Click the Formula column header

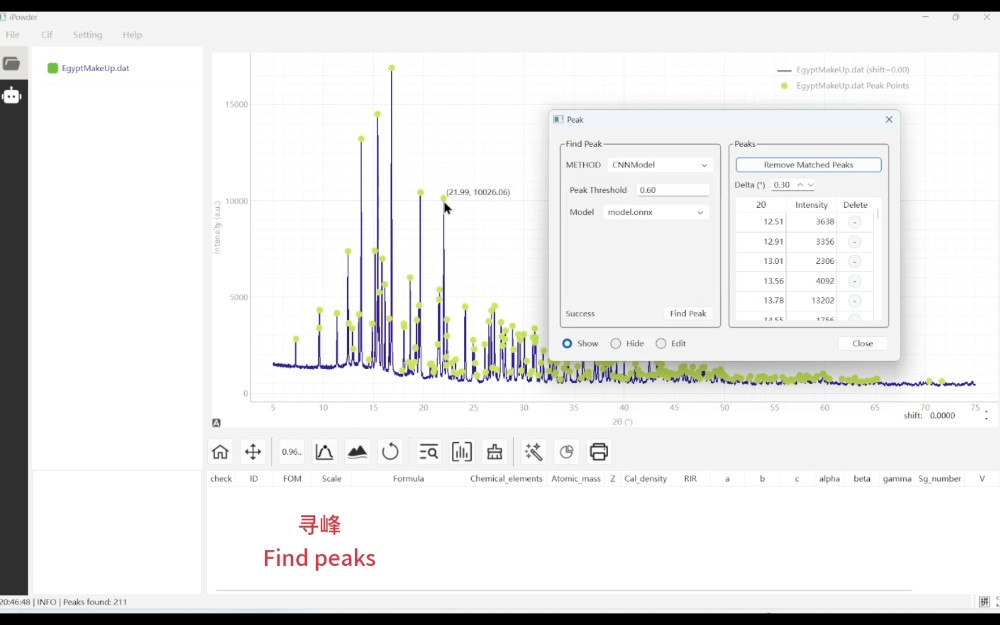coord(408,478)
